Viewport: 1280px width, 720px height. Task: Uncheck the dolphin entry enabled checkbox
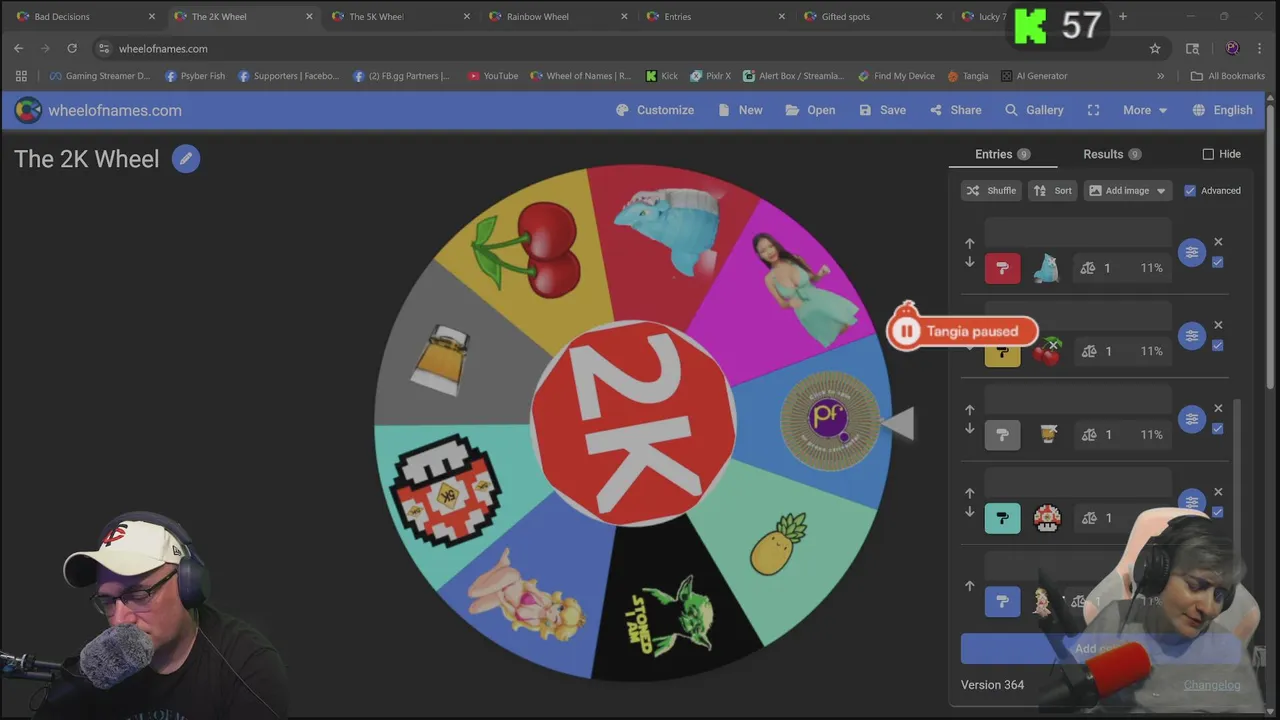click(1218, 262)
